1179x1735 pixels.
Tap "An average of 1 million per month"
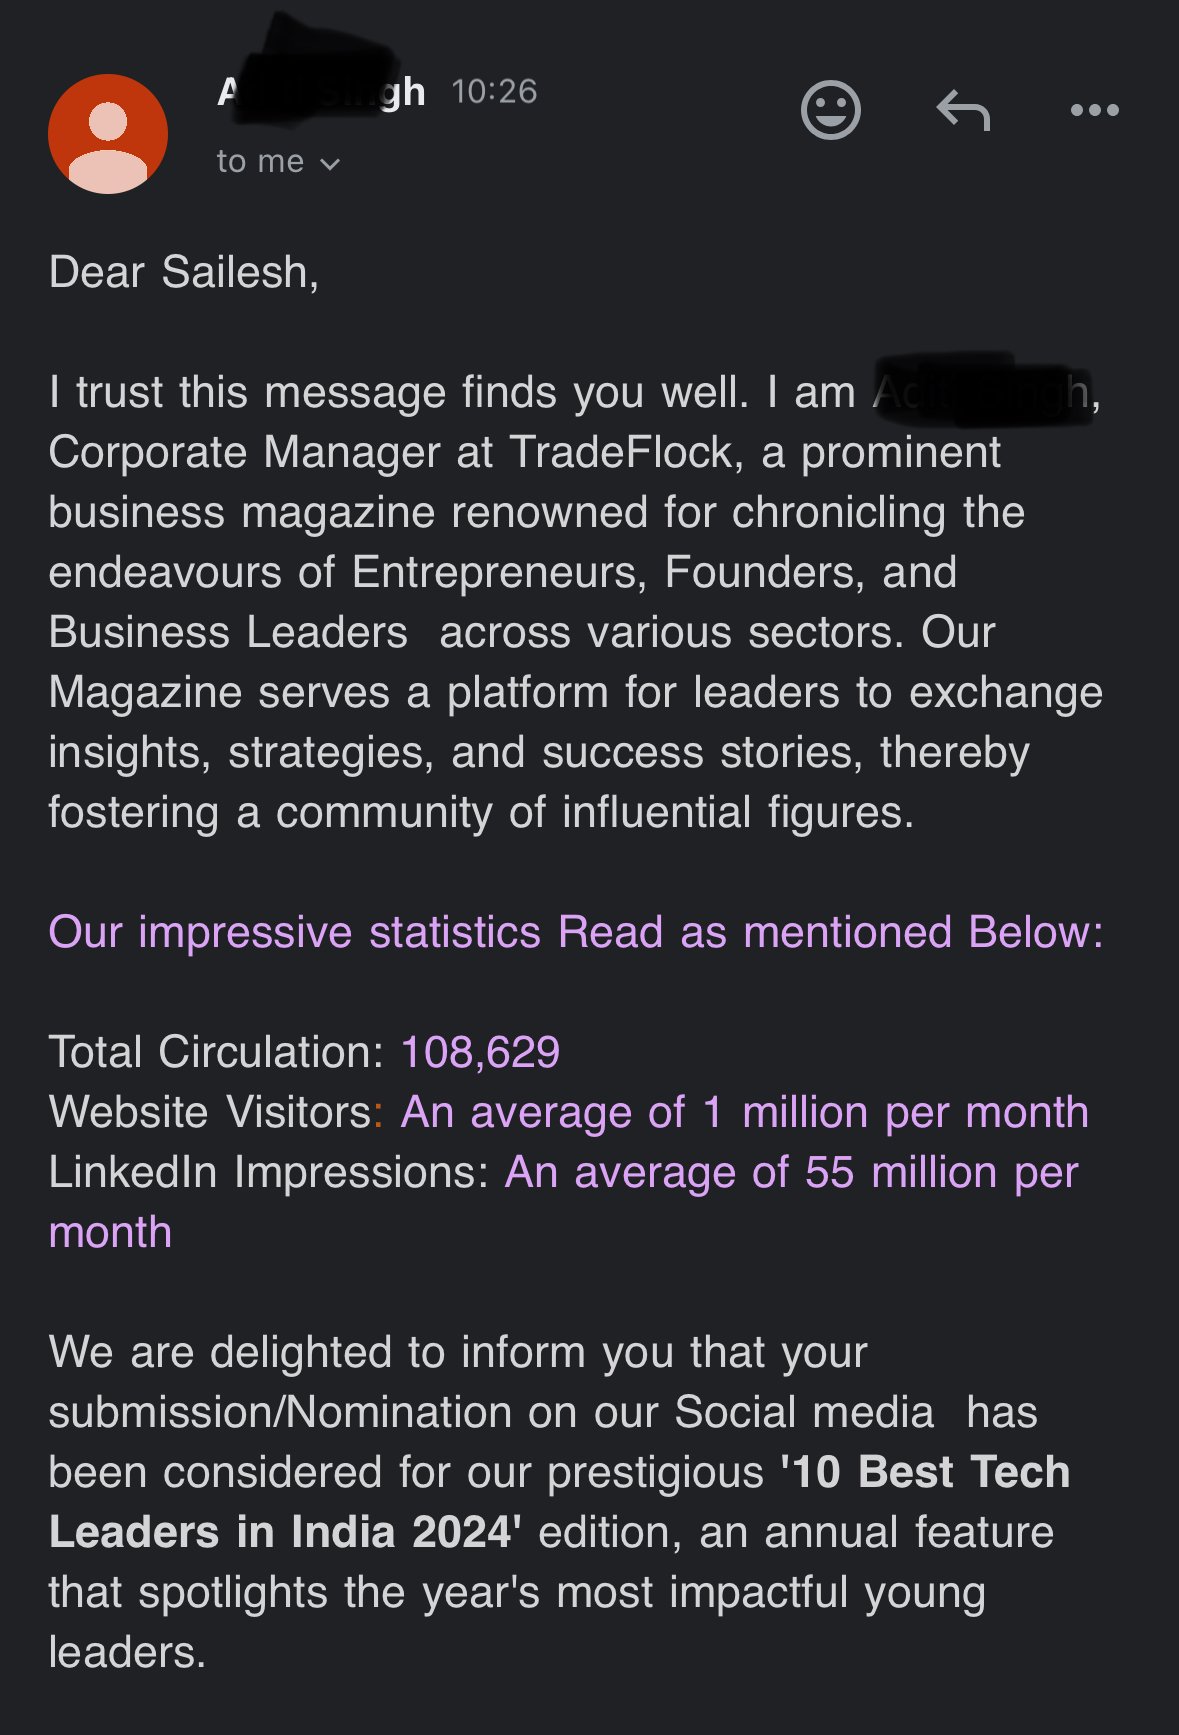pyautogui.click(x=744, y=1112)
